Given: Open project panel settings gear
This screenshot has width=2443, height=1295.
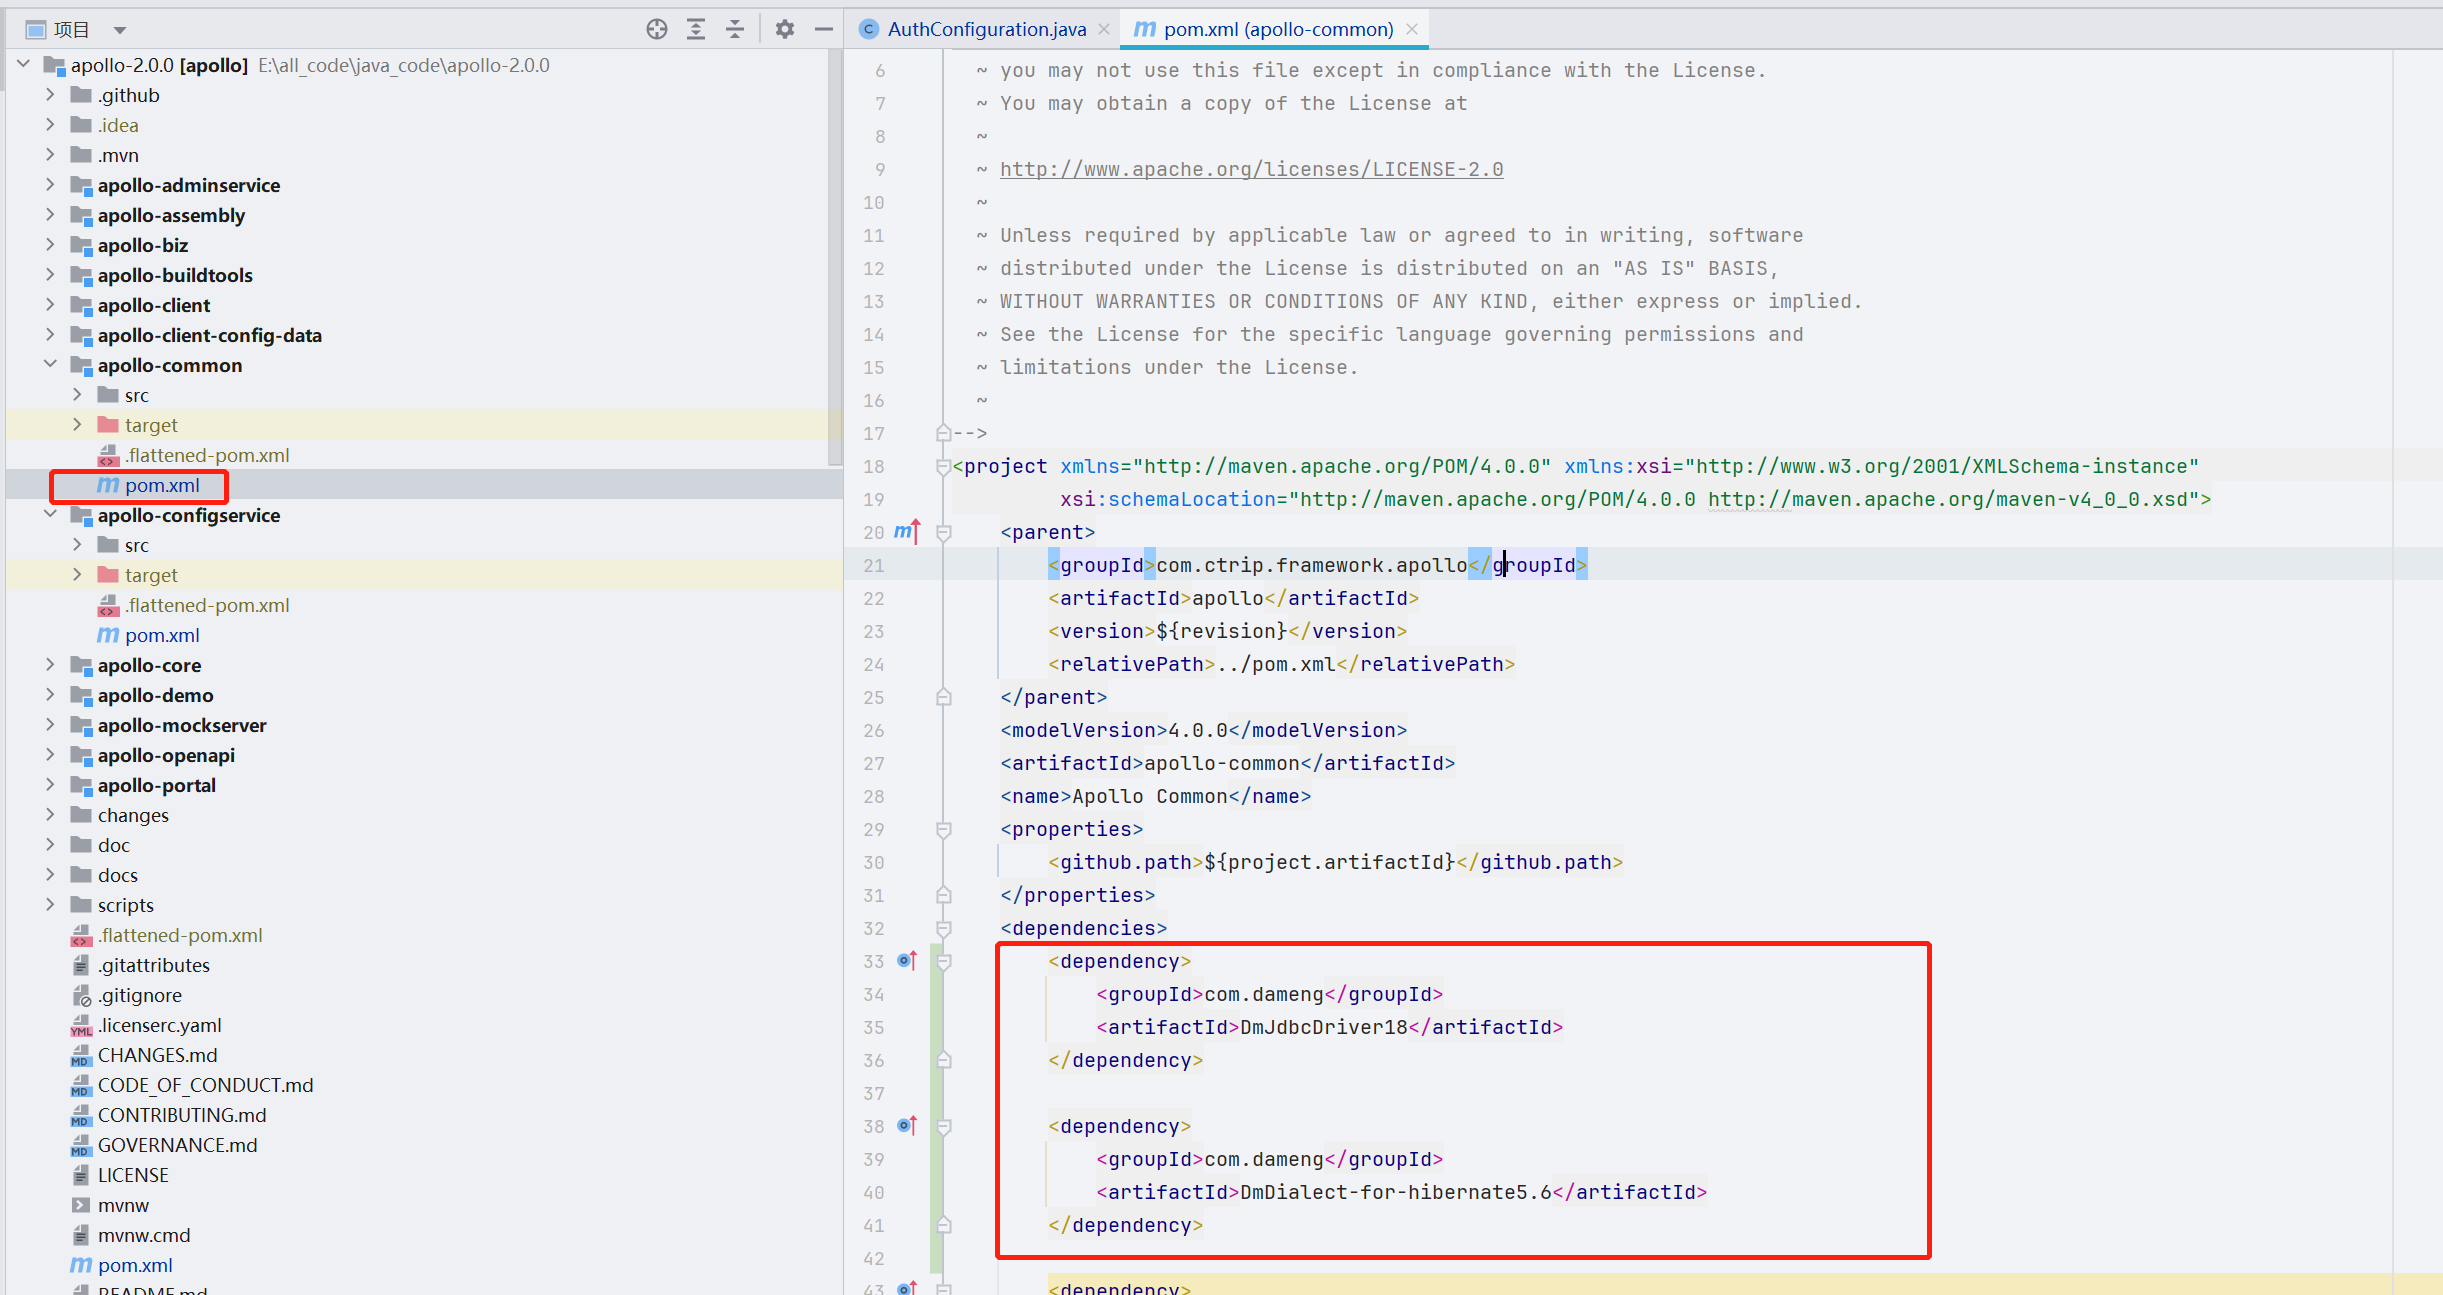Looking at the screenshot, I should [x=785, y=29].
